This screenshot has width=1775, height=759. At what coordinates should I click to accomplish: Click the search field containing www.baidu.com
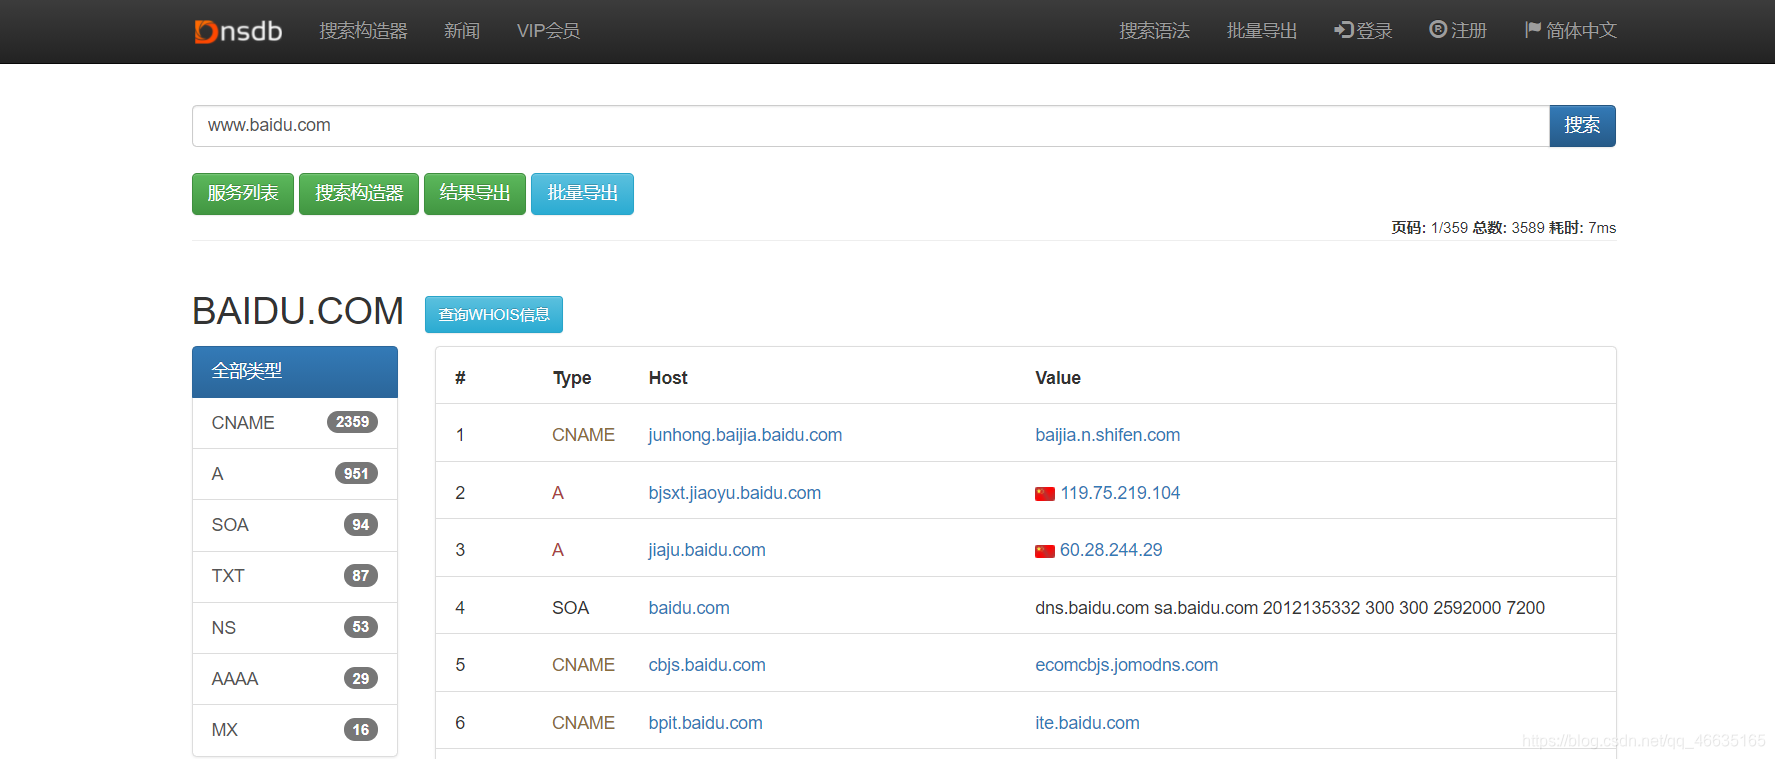(x=871, y=126)
